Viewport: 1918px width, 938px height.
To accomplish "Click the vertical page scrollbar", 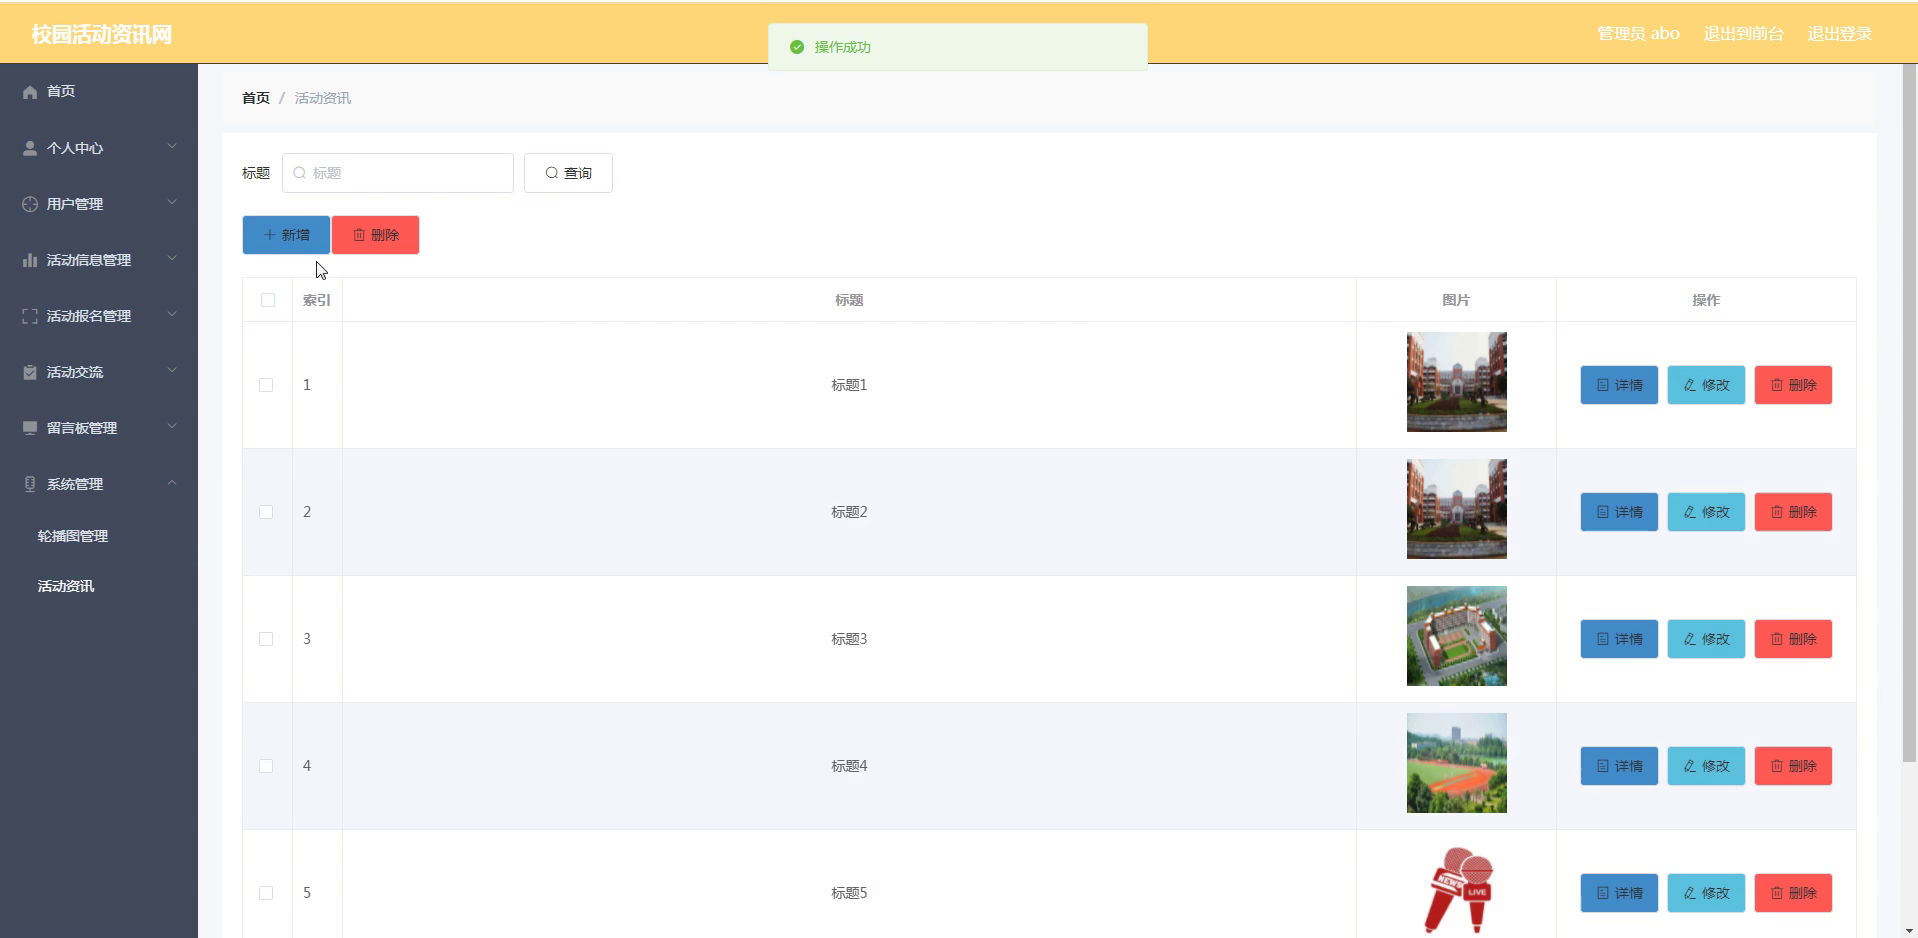I will [1909, 414].
